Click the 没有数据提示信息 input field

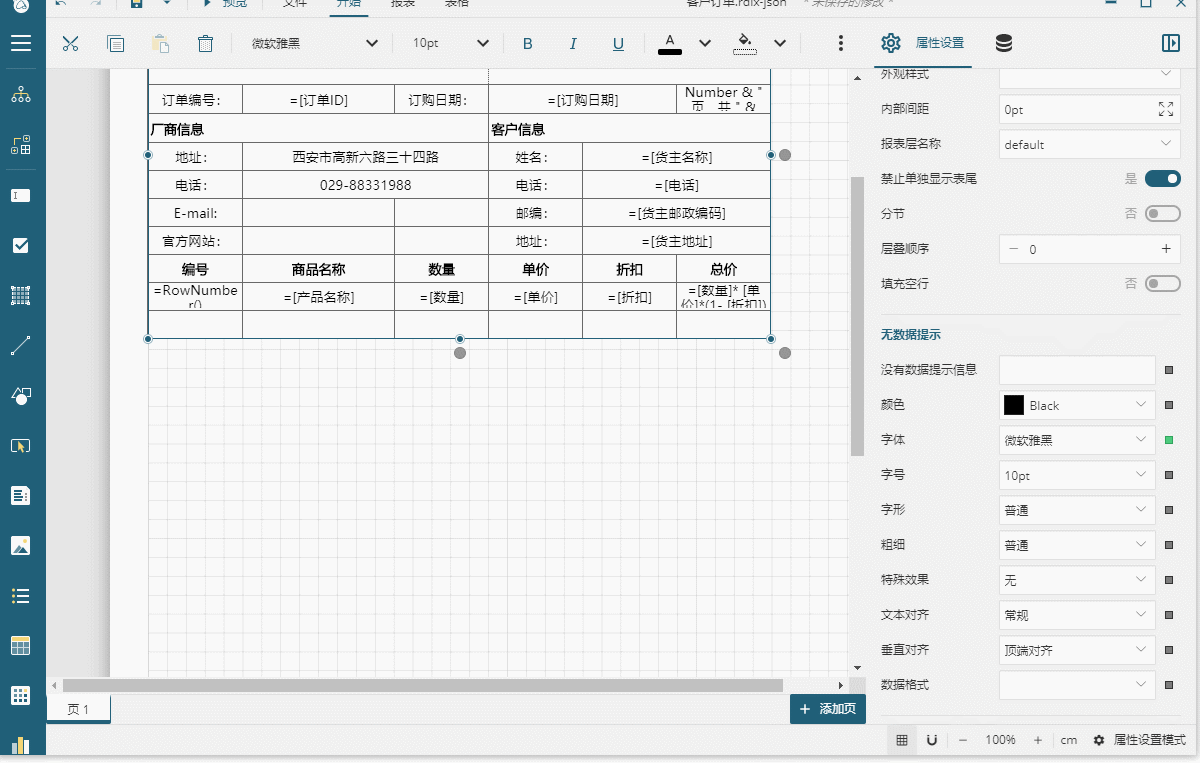pos(1078,370)
